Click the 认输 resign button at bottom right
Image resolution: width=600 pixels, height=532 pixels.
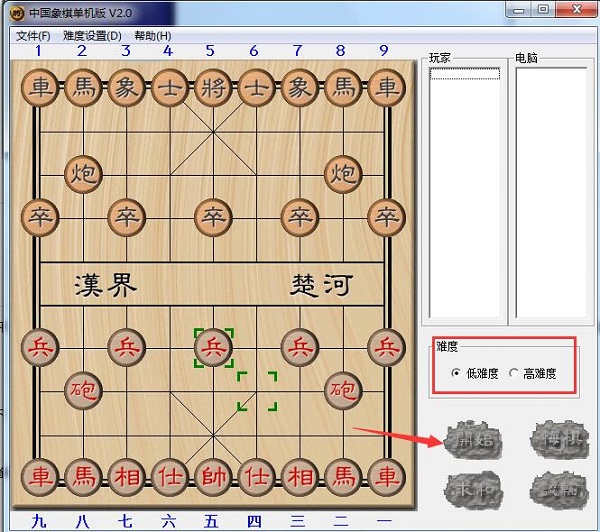(x=557, y=487)
